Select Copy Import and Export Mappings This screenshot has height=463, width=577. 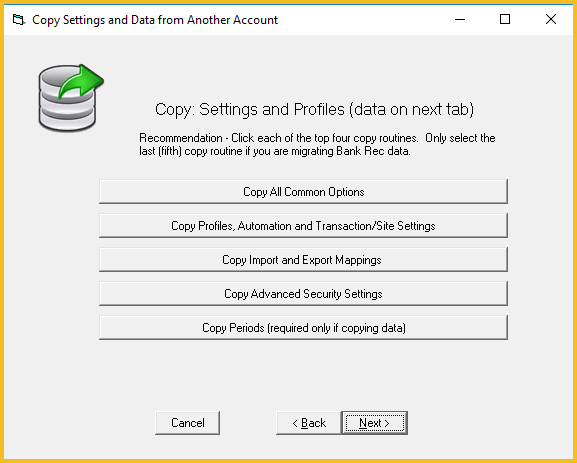pyautogui.click(x=303, y=259)
